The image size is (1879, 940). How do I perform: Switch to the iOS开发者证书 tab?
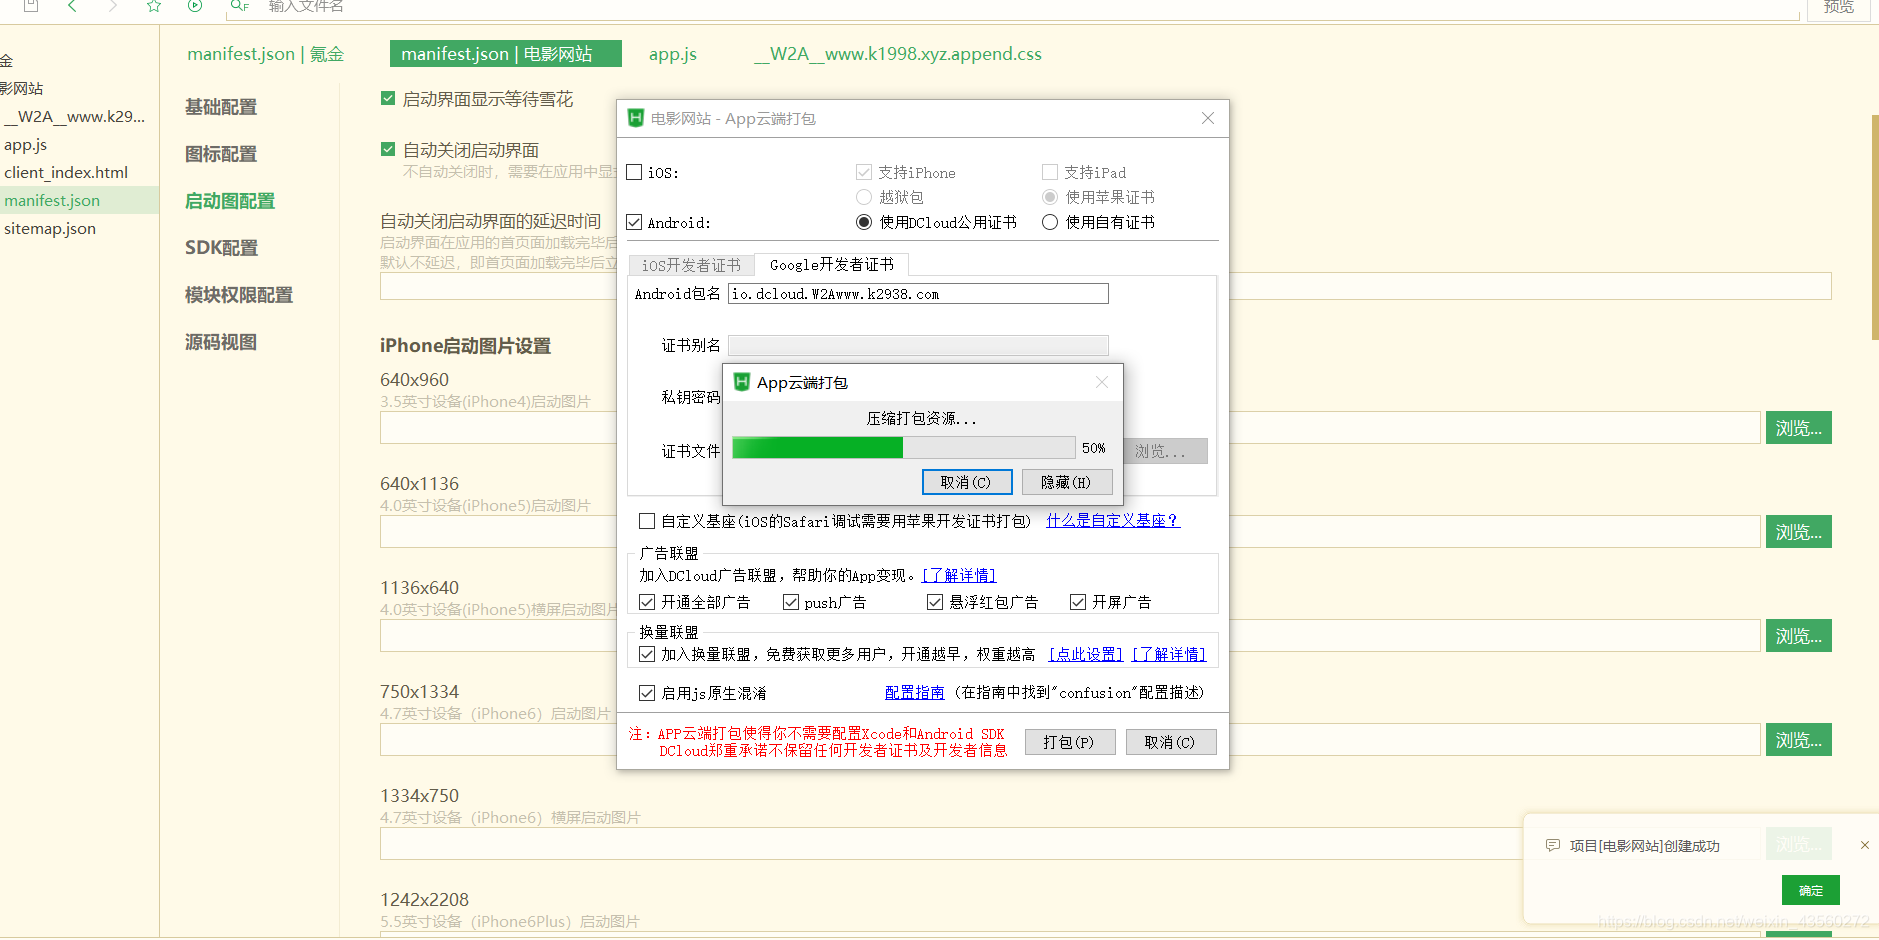(x=690, y=264)
